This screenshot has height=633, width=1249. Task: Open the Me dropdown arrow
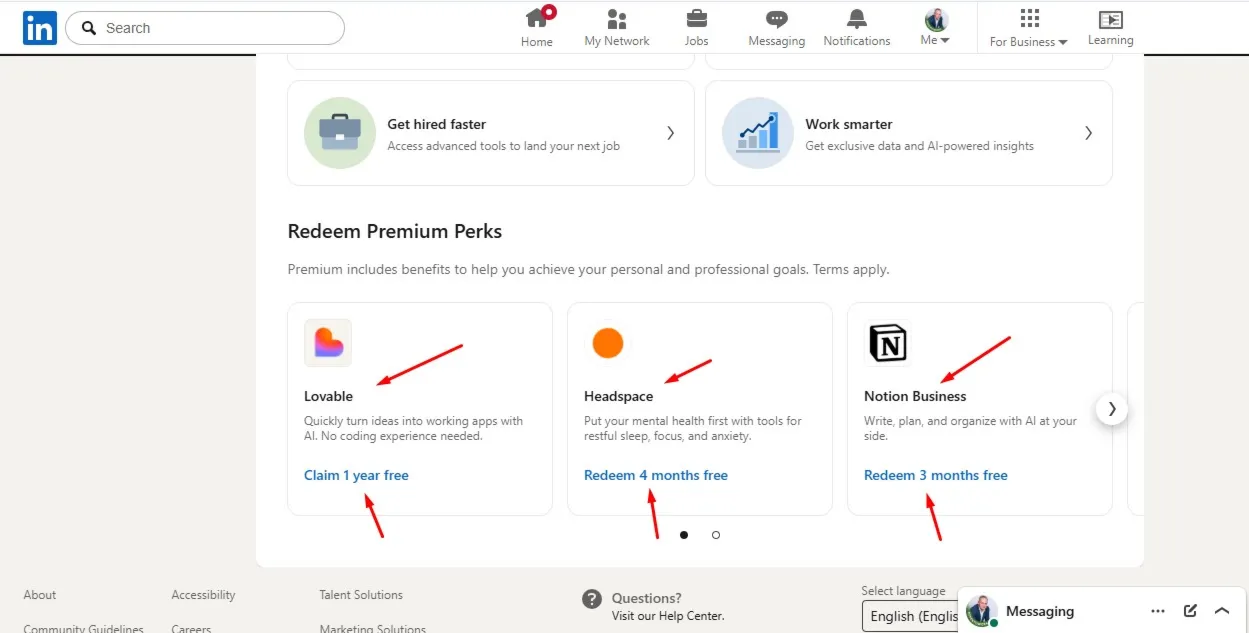pos(945,41)
